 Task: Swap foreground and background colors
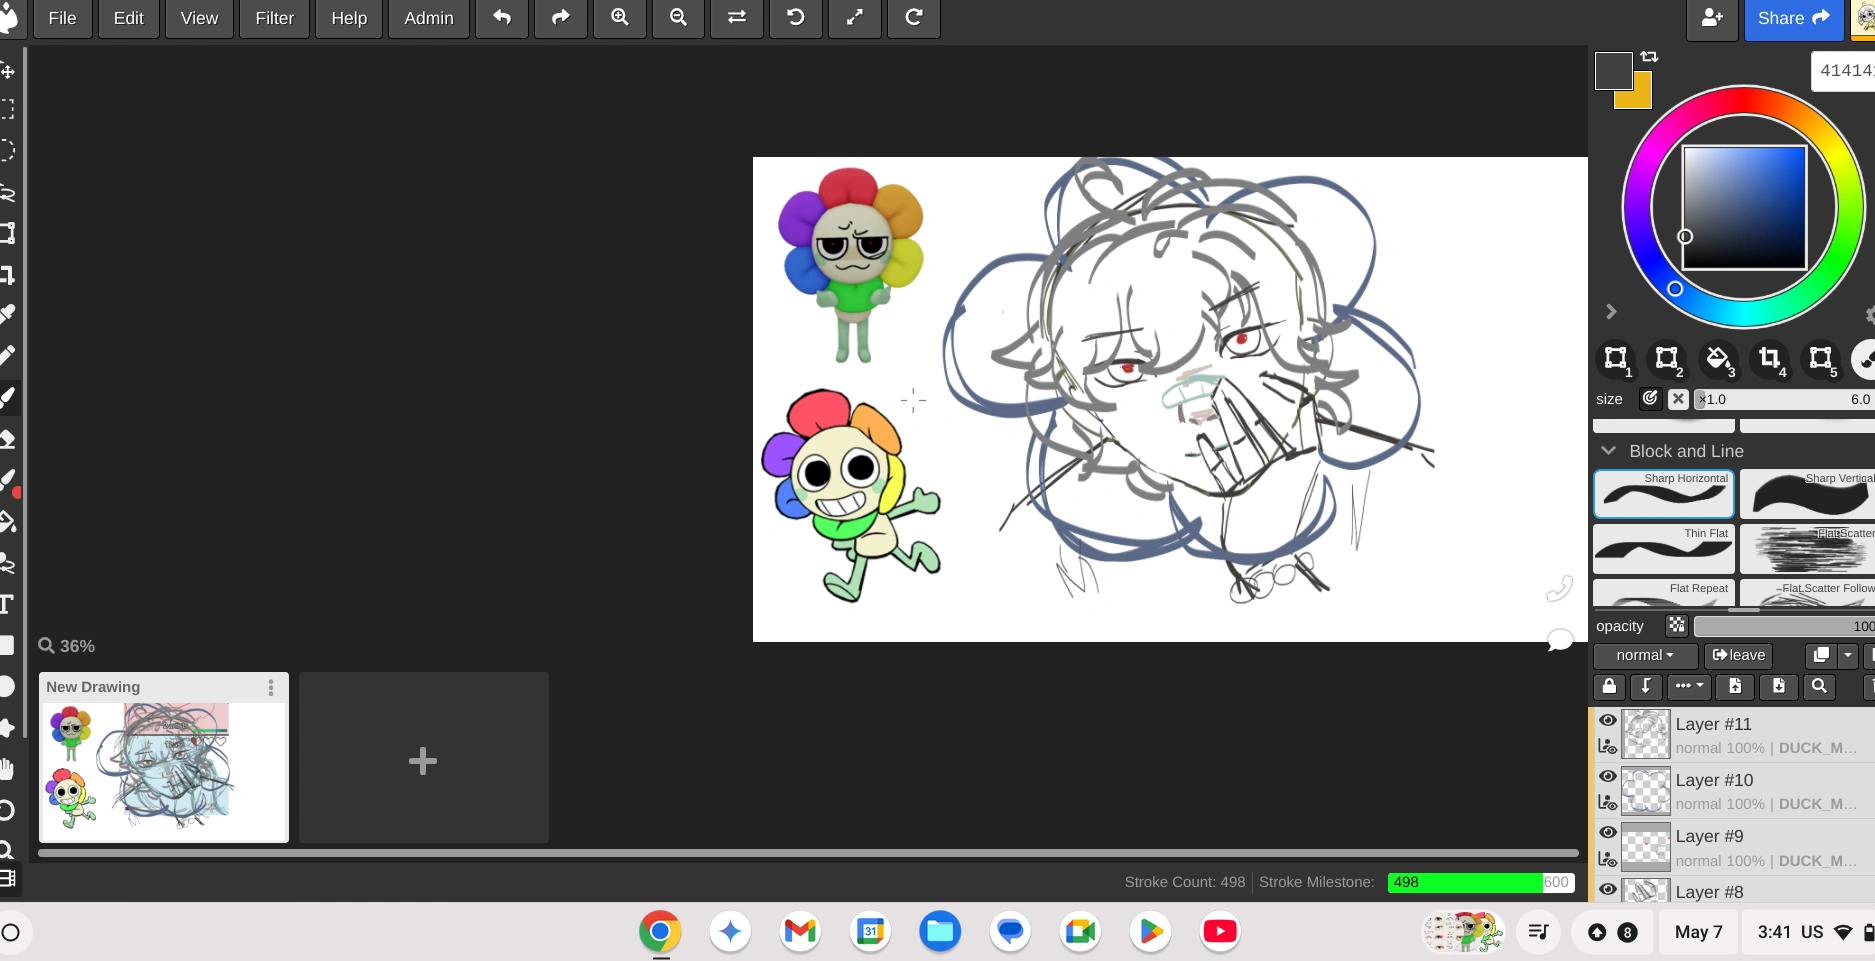(x=1650, y=57)
